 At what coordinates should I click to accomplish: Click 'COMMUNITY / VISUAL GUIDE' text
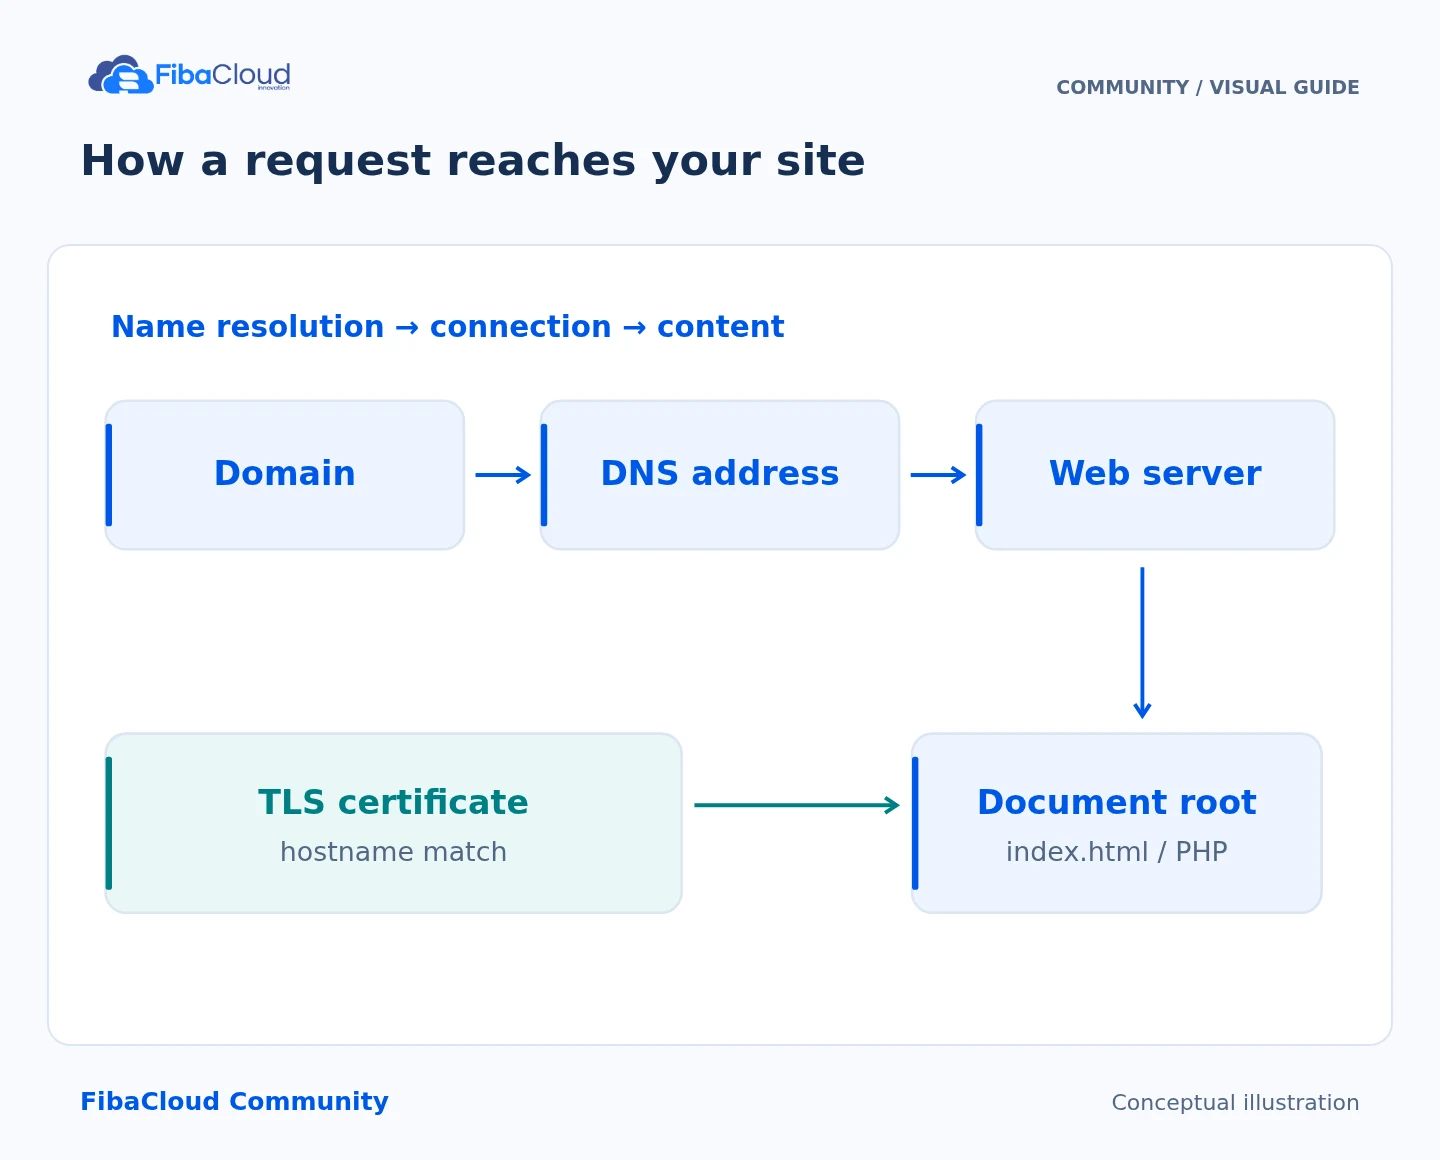point(1208,88)
